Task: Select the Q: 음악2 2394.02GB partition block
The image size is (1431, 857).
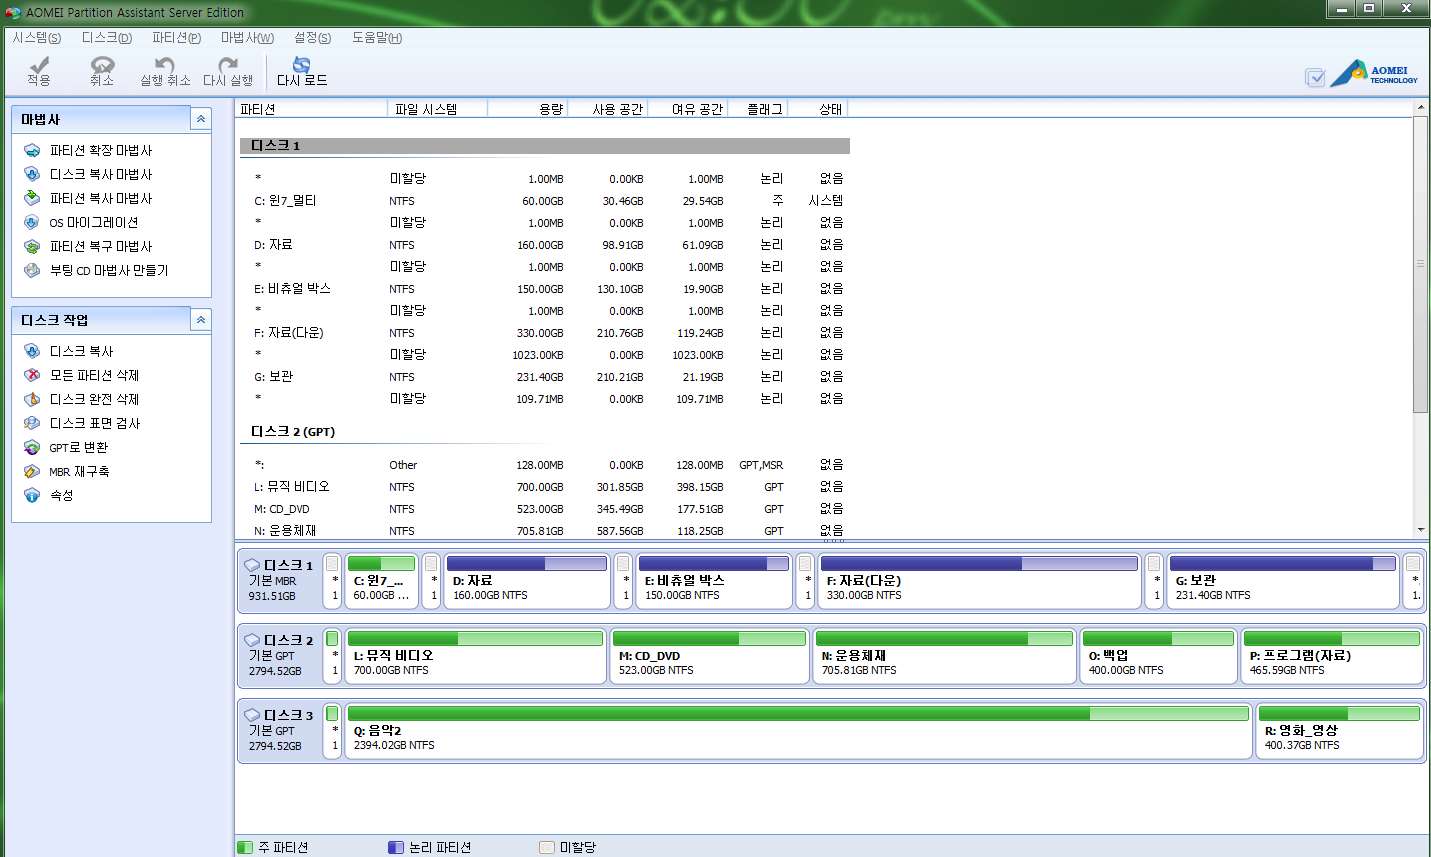Action: coord(798,731)
